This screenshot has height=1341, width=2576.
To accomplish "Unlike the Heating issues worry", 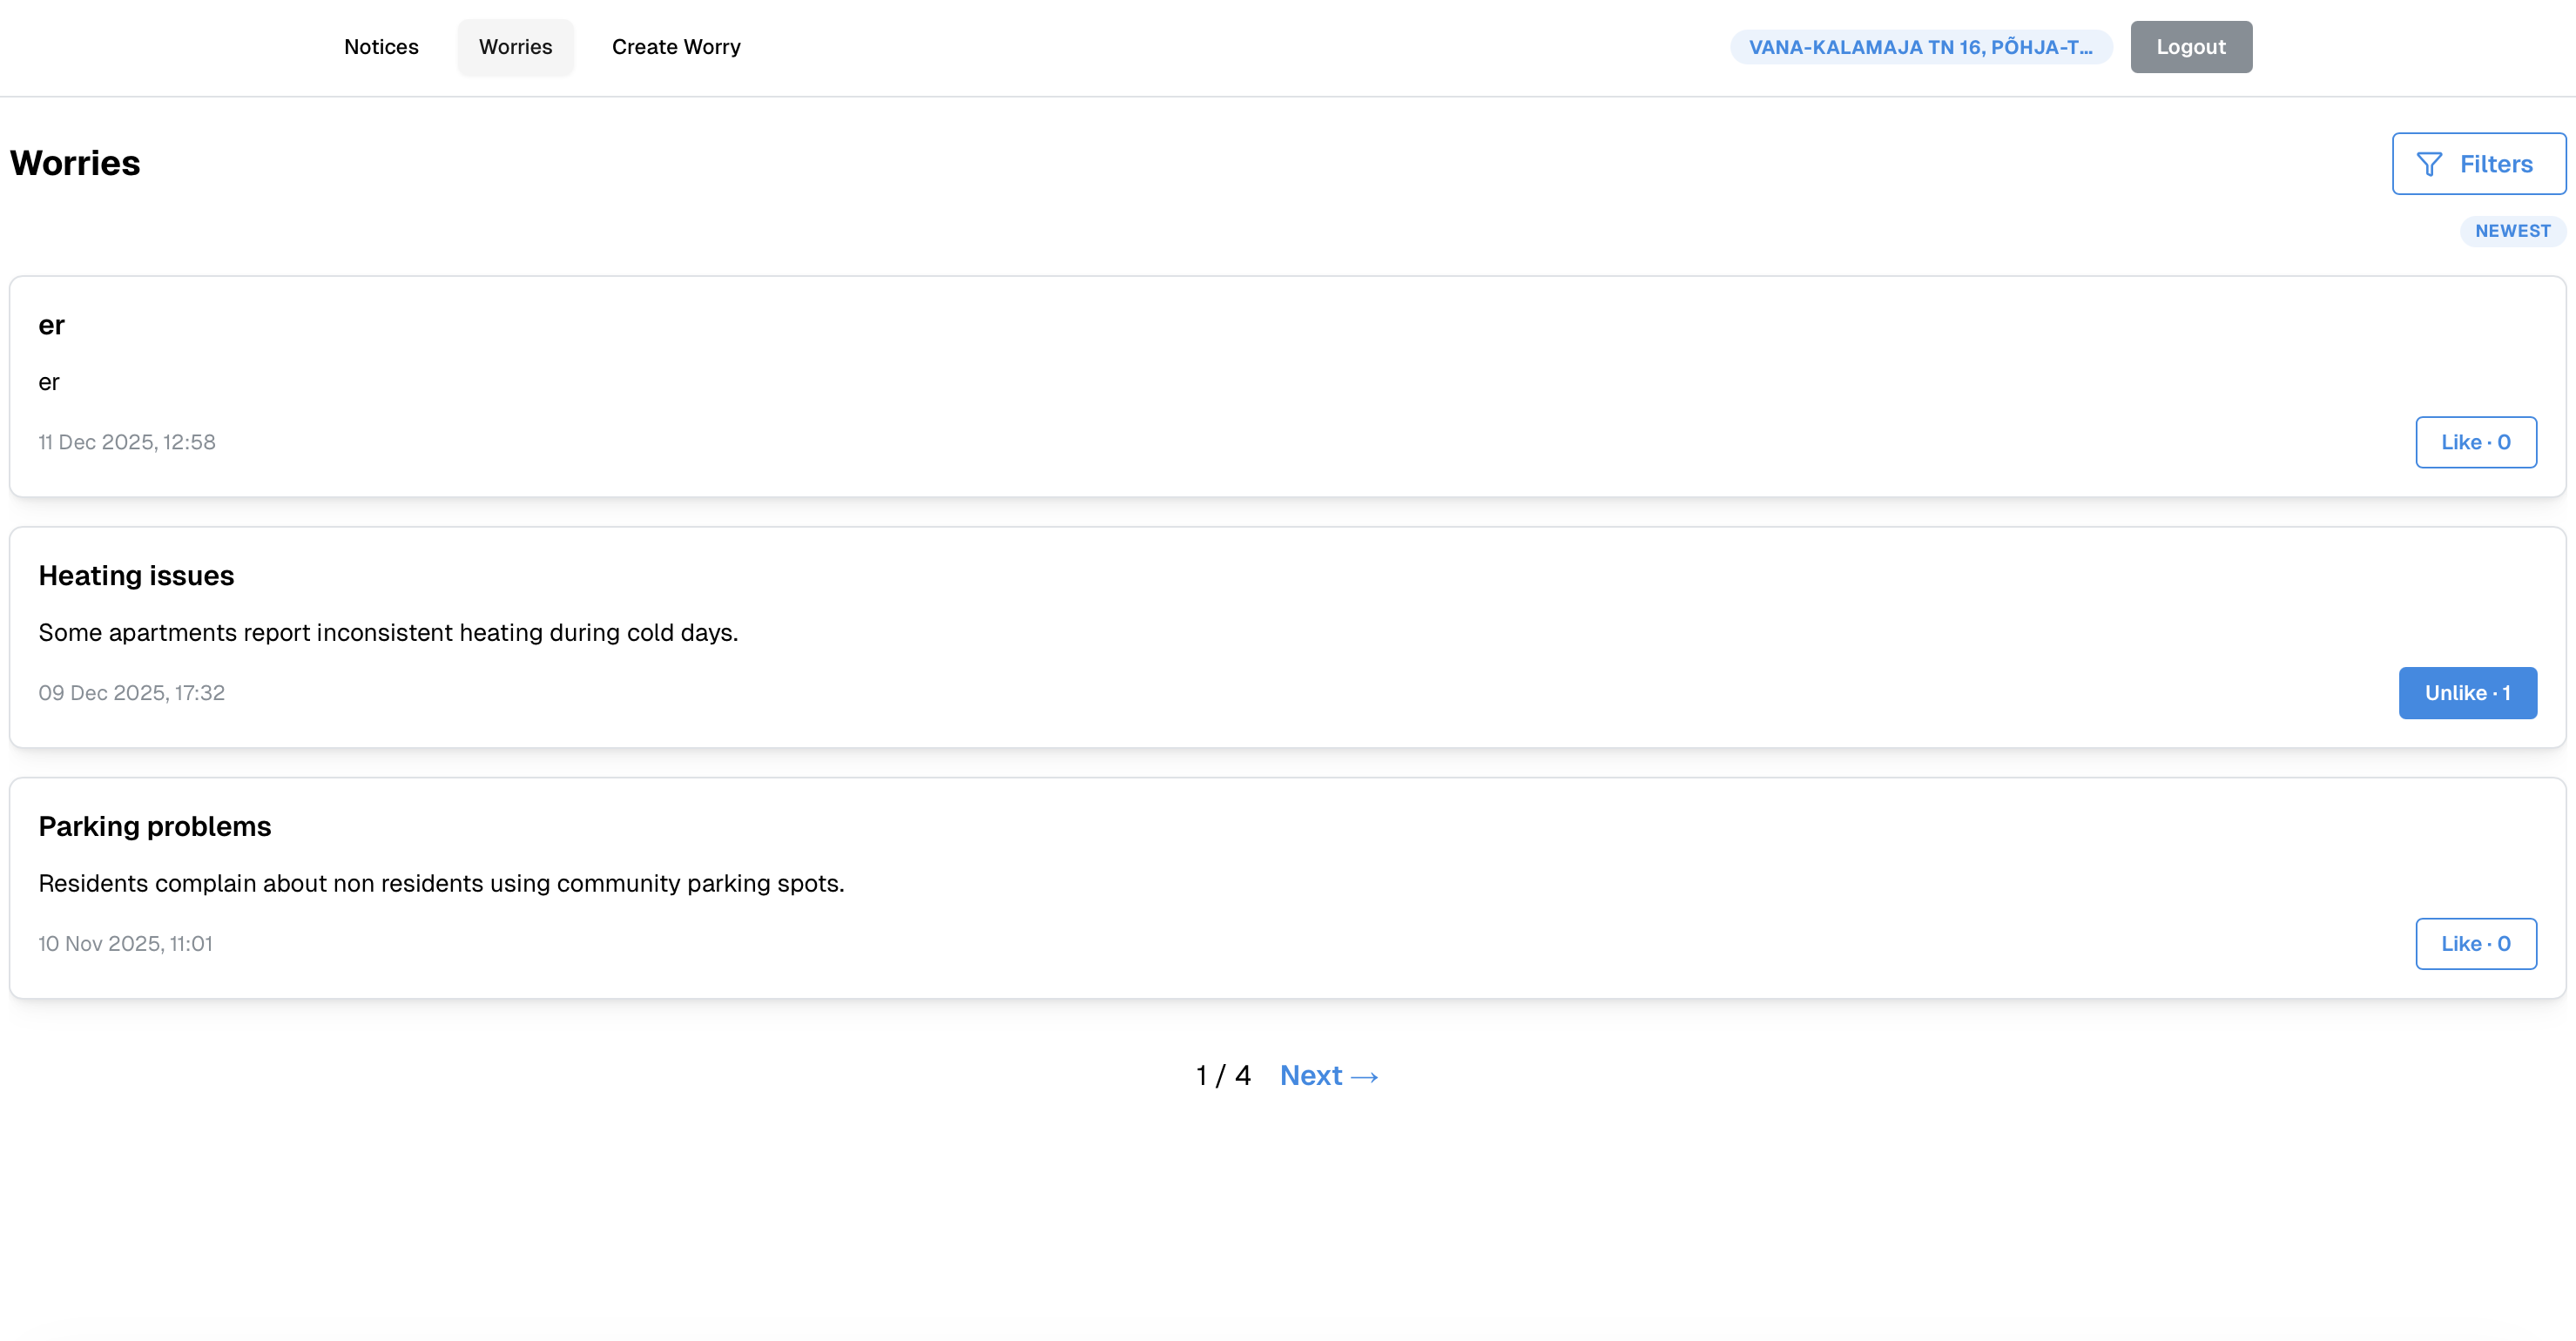I will [x=2467, y=693].
